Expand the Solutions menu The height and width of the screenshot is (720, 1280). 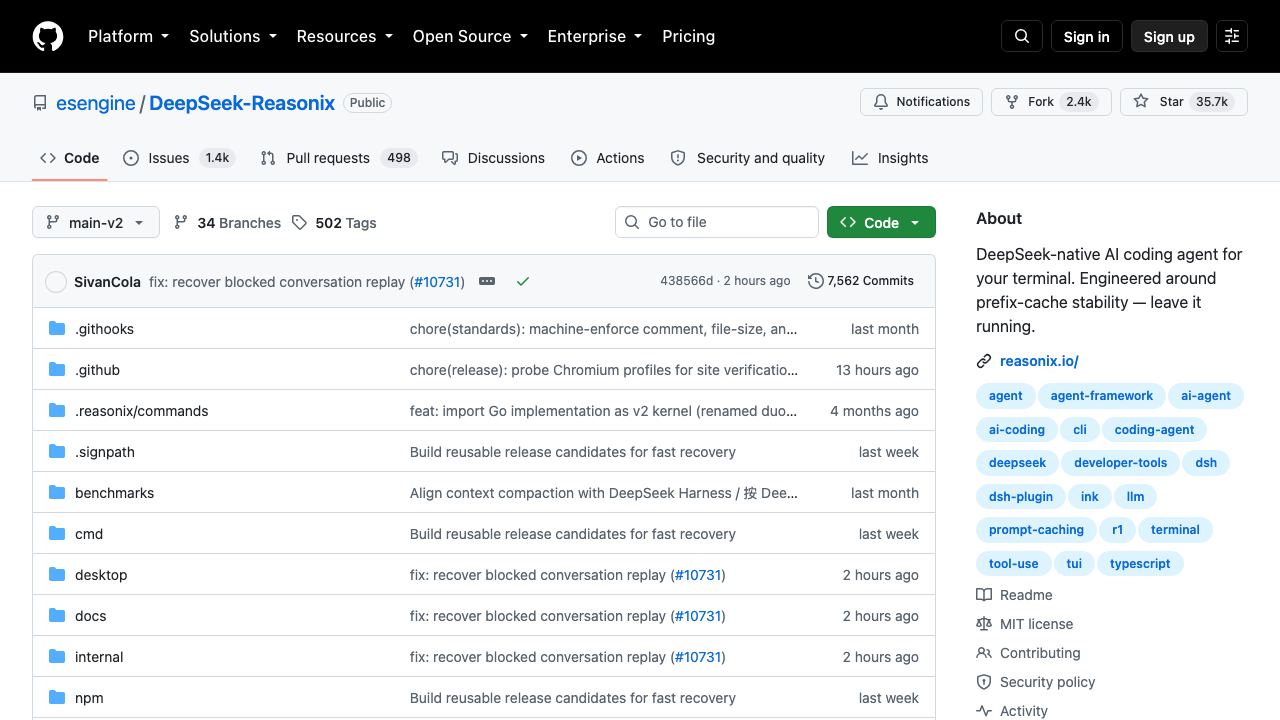point(233,36)
